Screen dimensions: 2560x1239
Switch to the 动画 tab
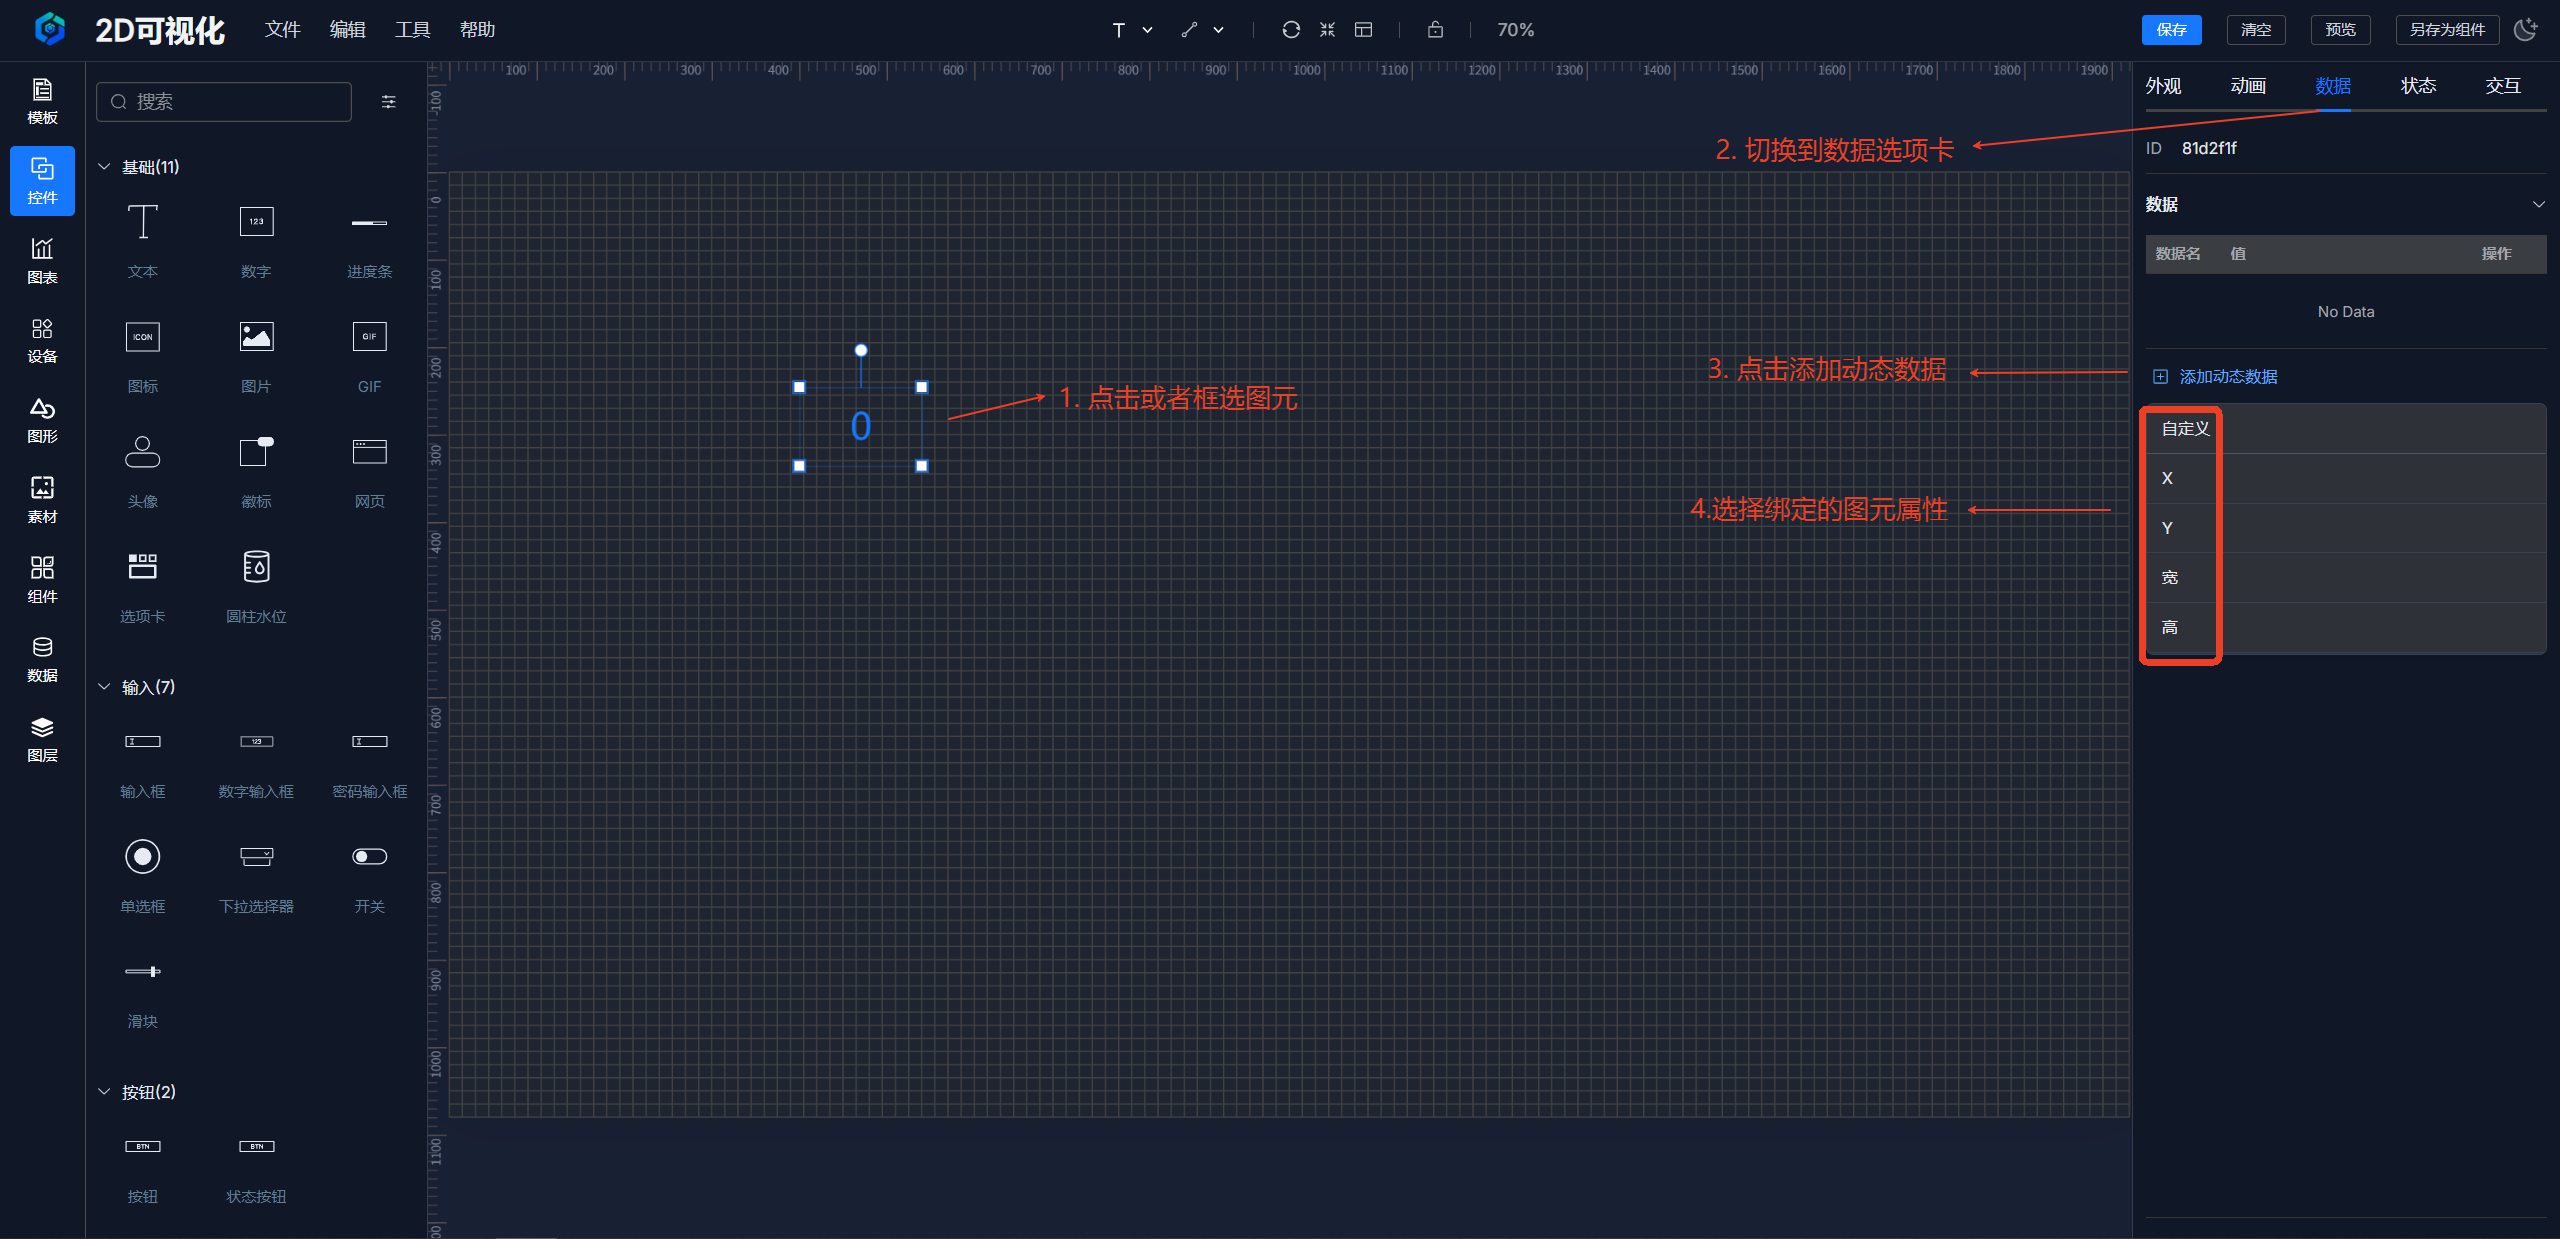[x=2248, y=86]
